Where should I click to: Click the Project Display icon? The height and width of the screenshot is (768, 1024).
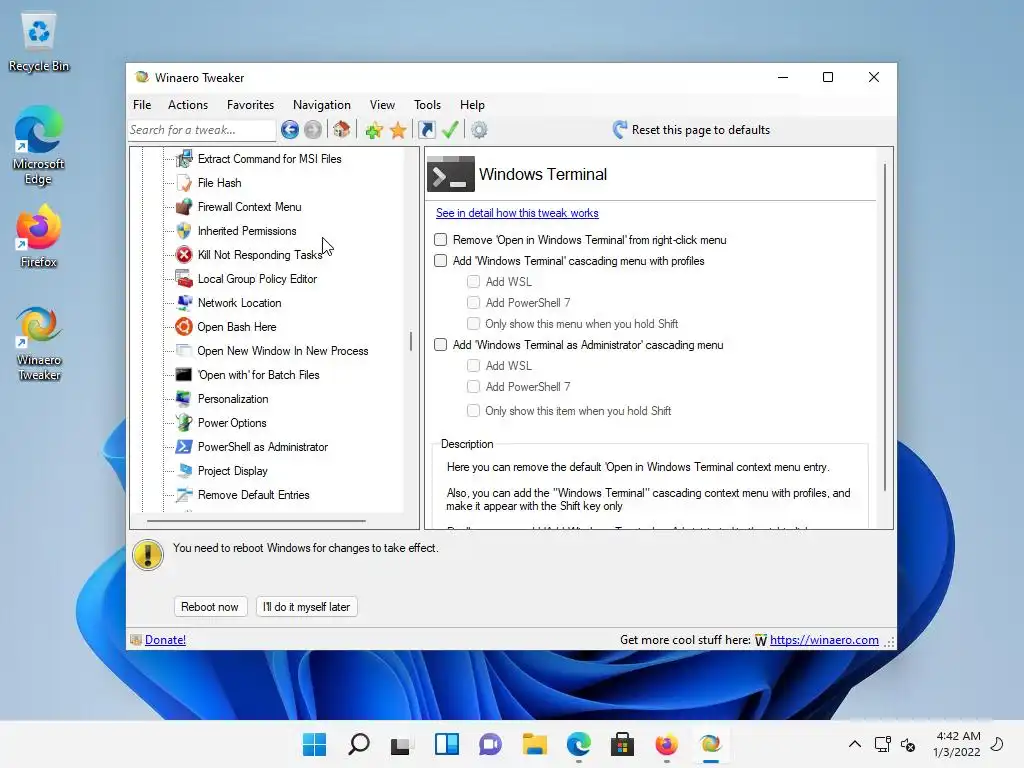point(184,471)
